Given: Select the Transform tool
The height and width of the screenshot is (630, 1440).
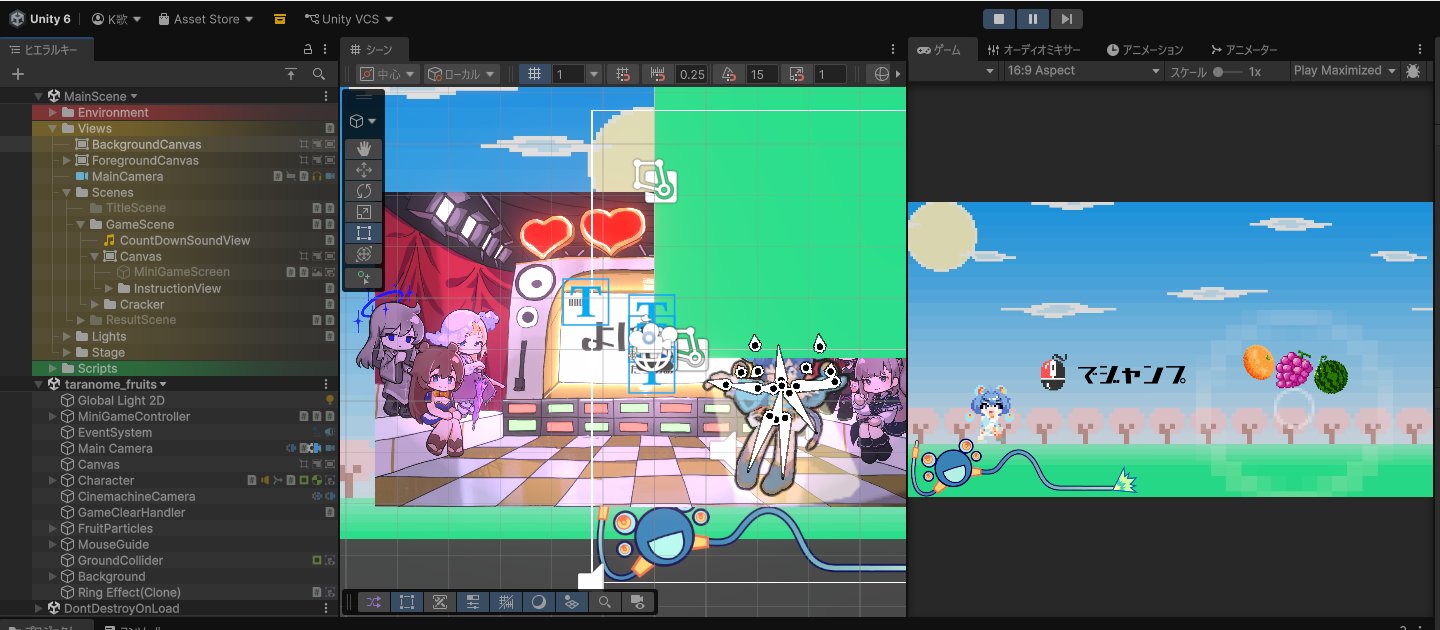Looking at the screenshot, I should click(364, 254).
